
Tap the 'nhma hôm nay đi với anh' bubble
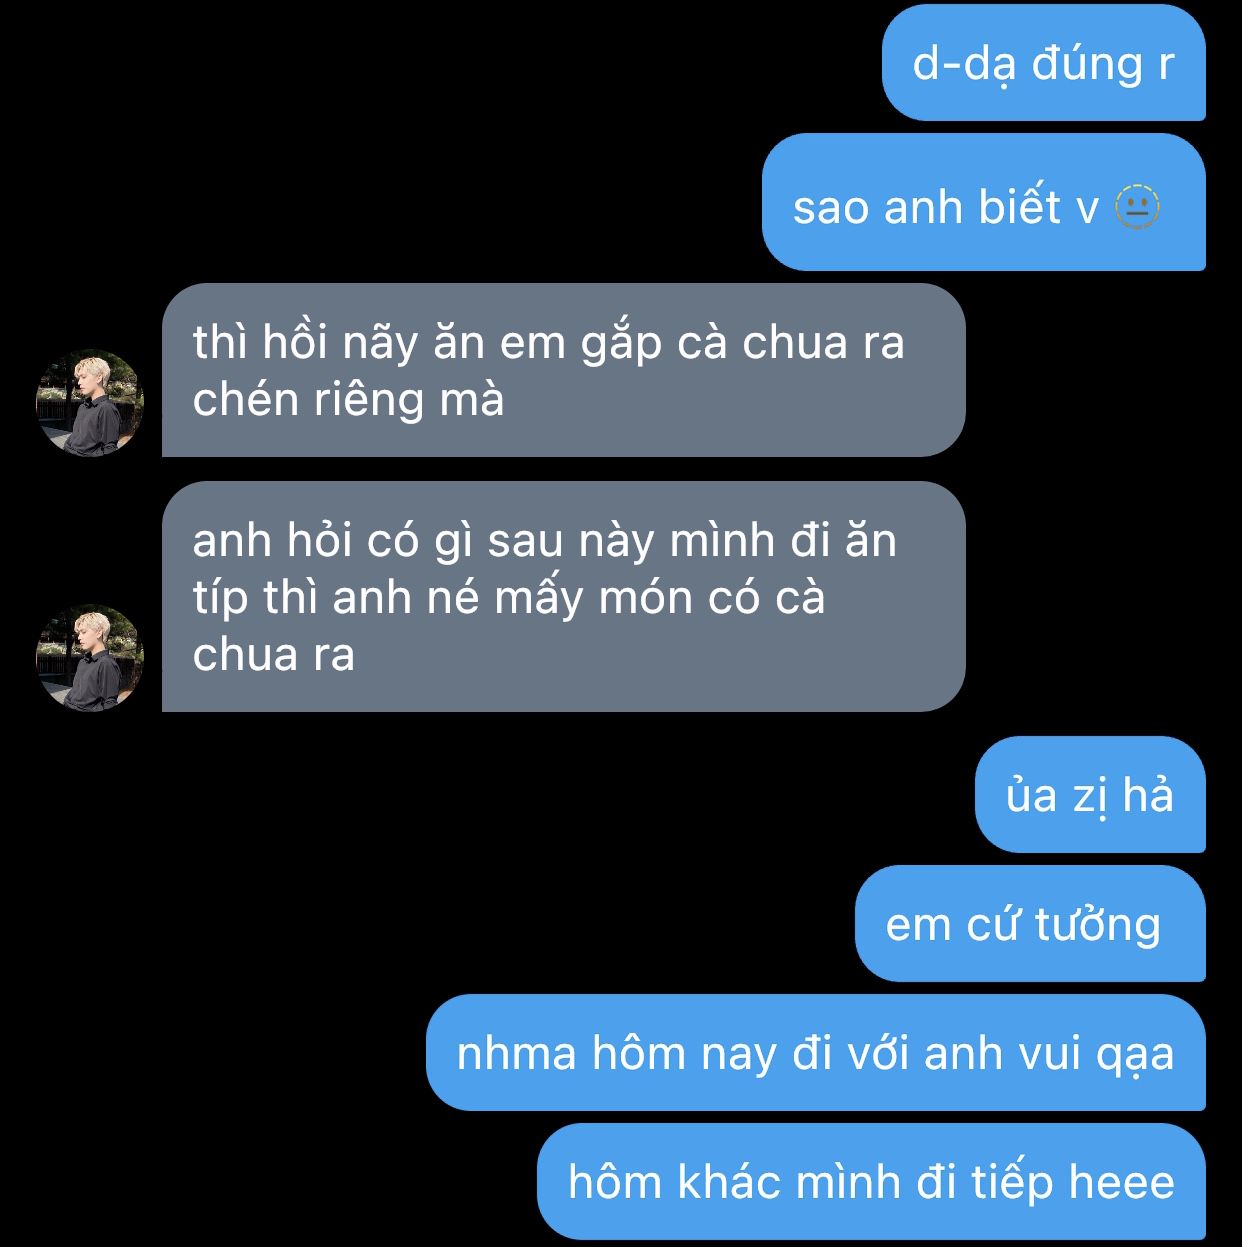[816, 1052]
